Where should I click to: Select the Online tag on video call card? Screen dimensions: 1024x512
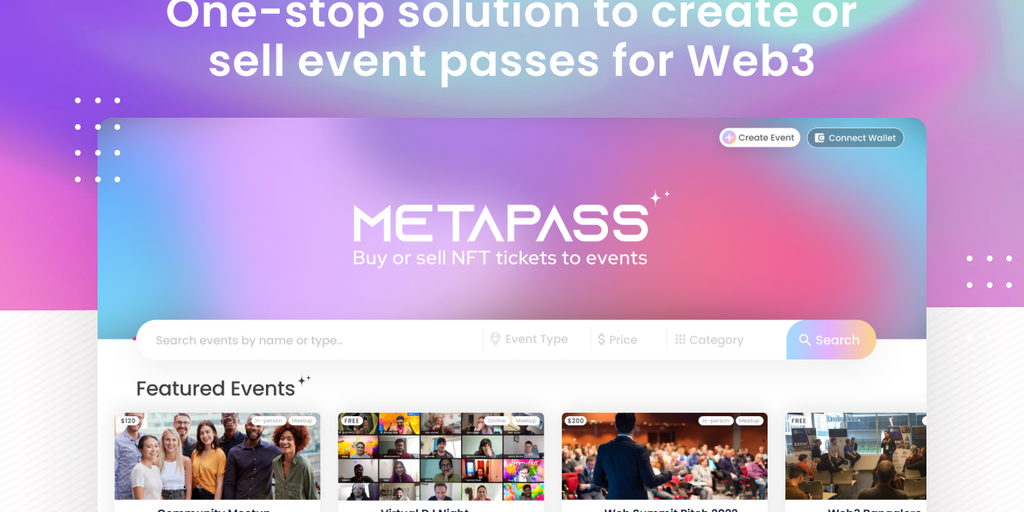[497, 421]
